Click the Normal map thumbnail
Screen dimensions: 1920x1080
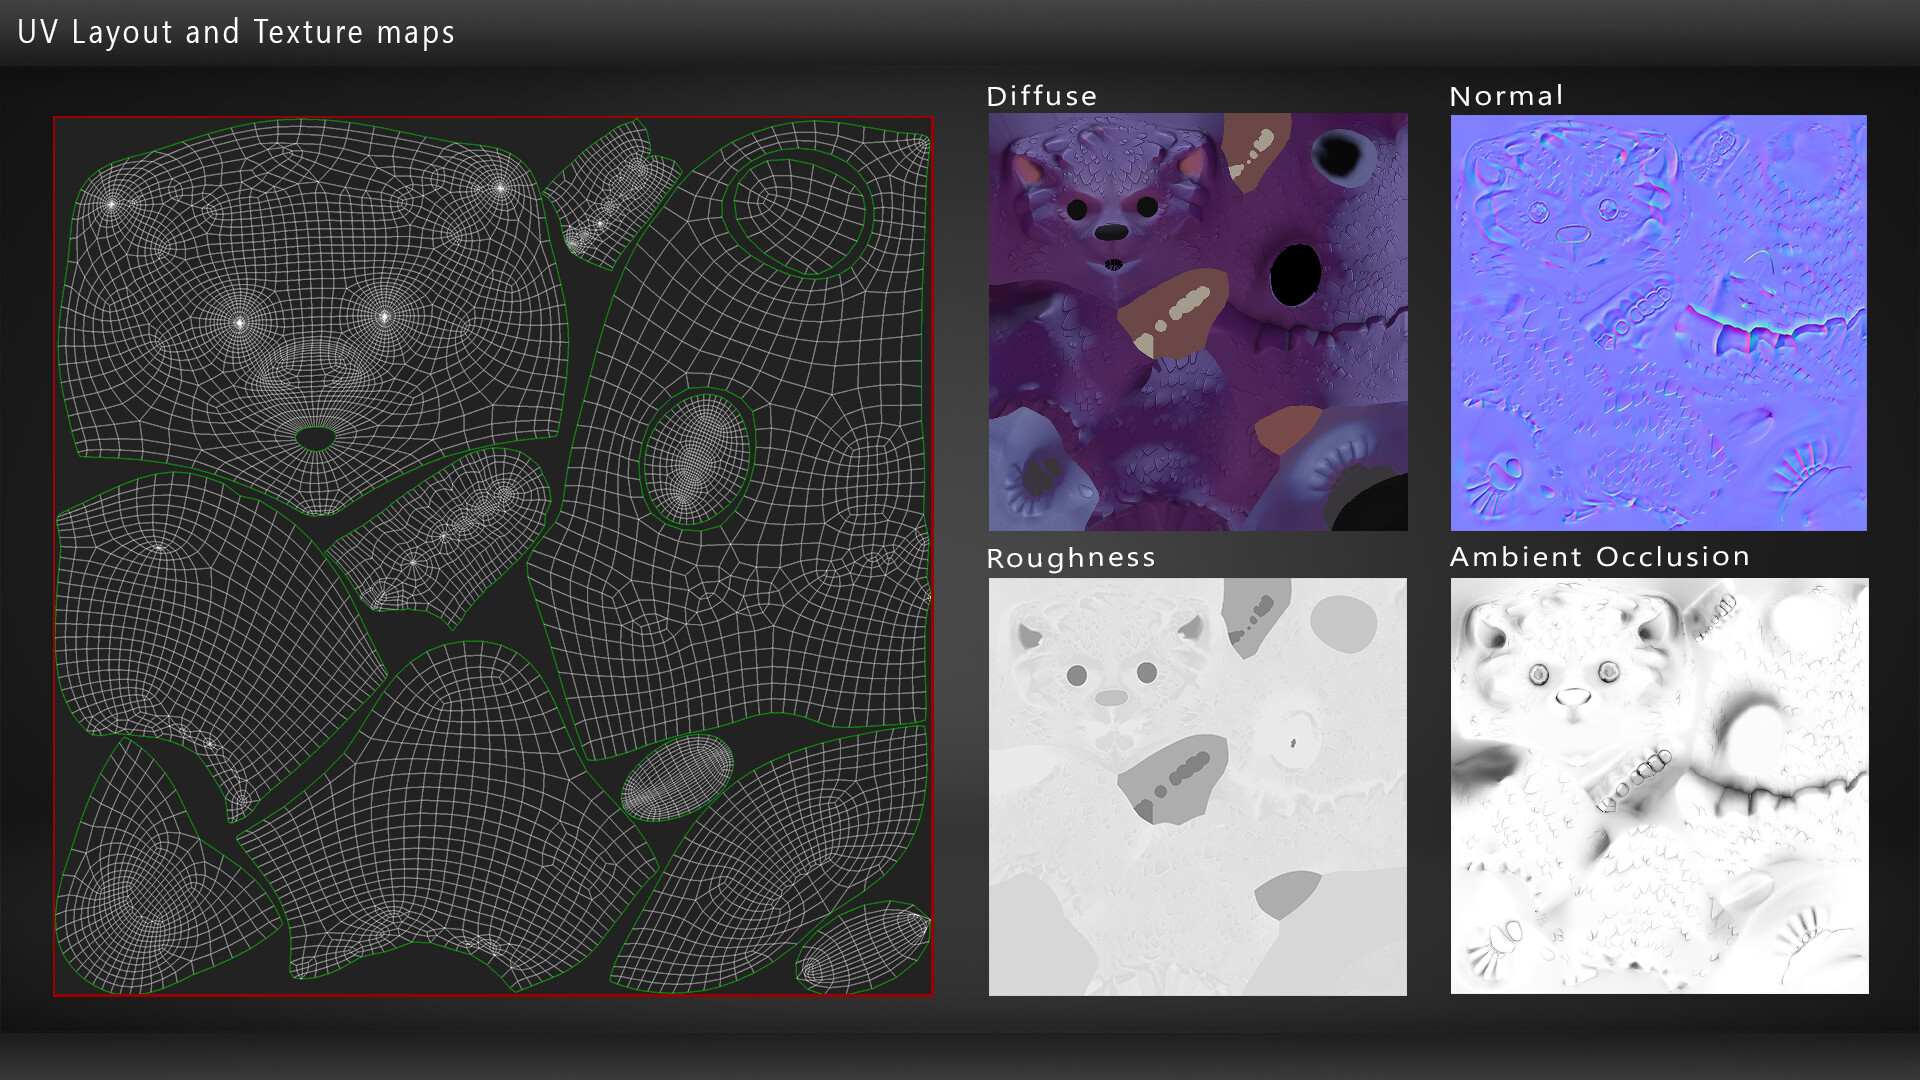(x=1658, y=322)
